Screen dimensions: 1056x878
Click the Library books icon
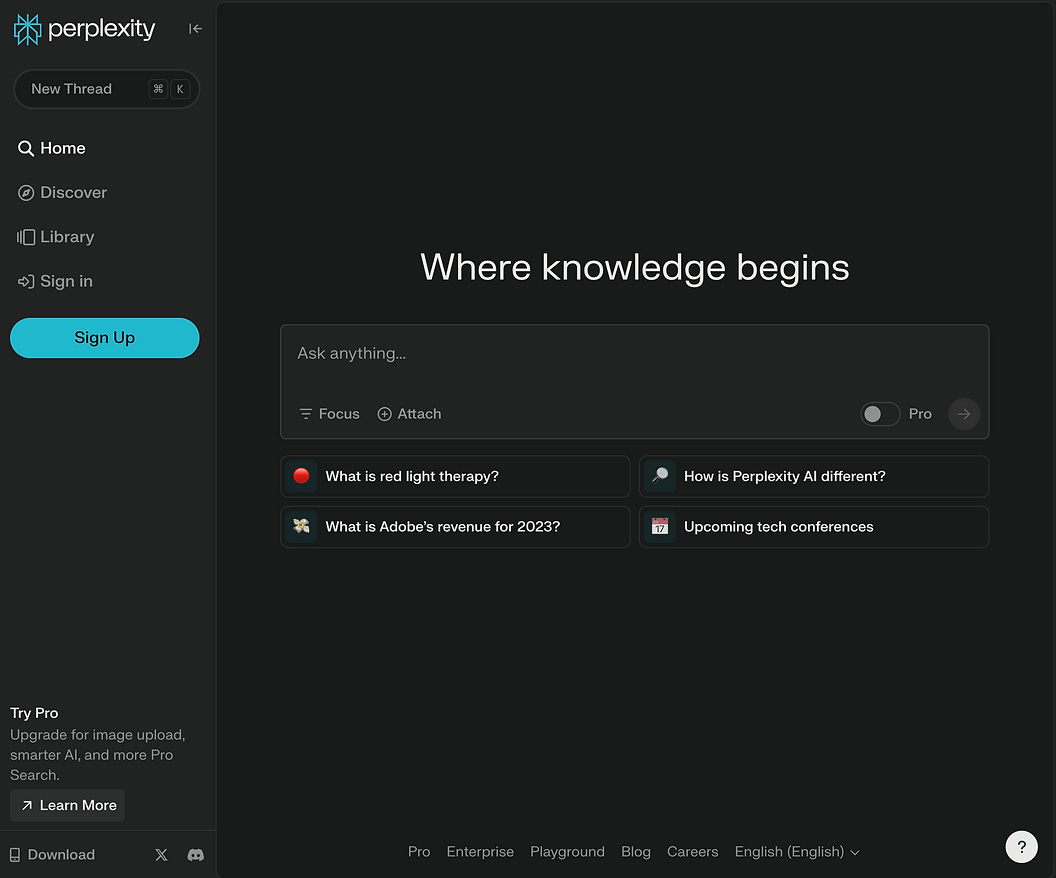click(x=26, y=237)
